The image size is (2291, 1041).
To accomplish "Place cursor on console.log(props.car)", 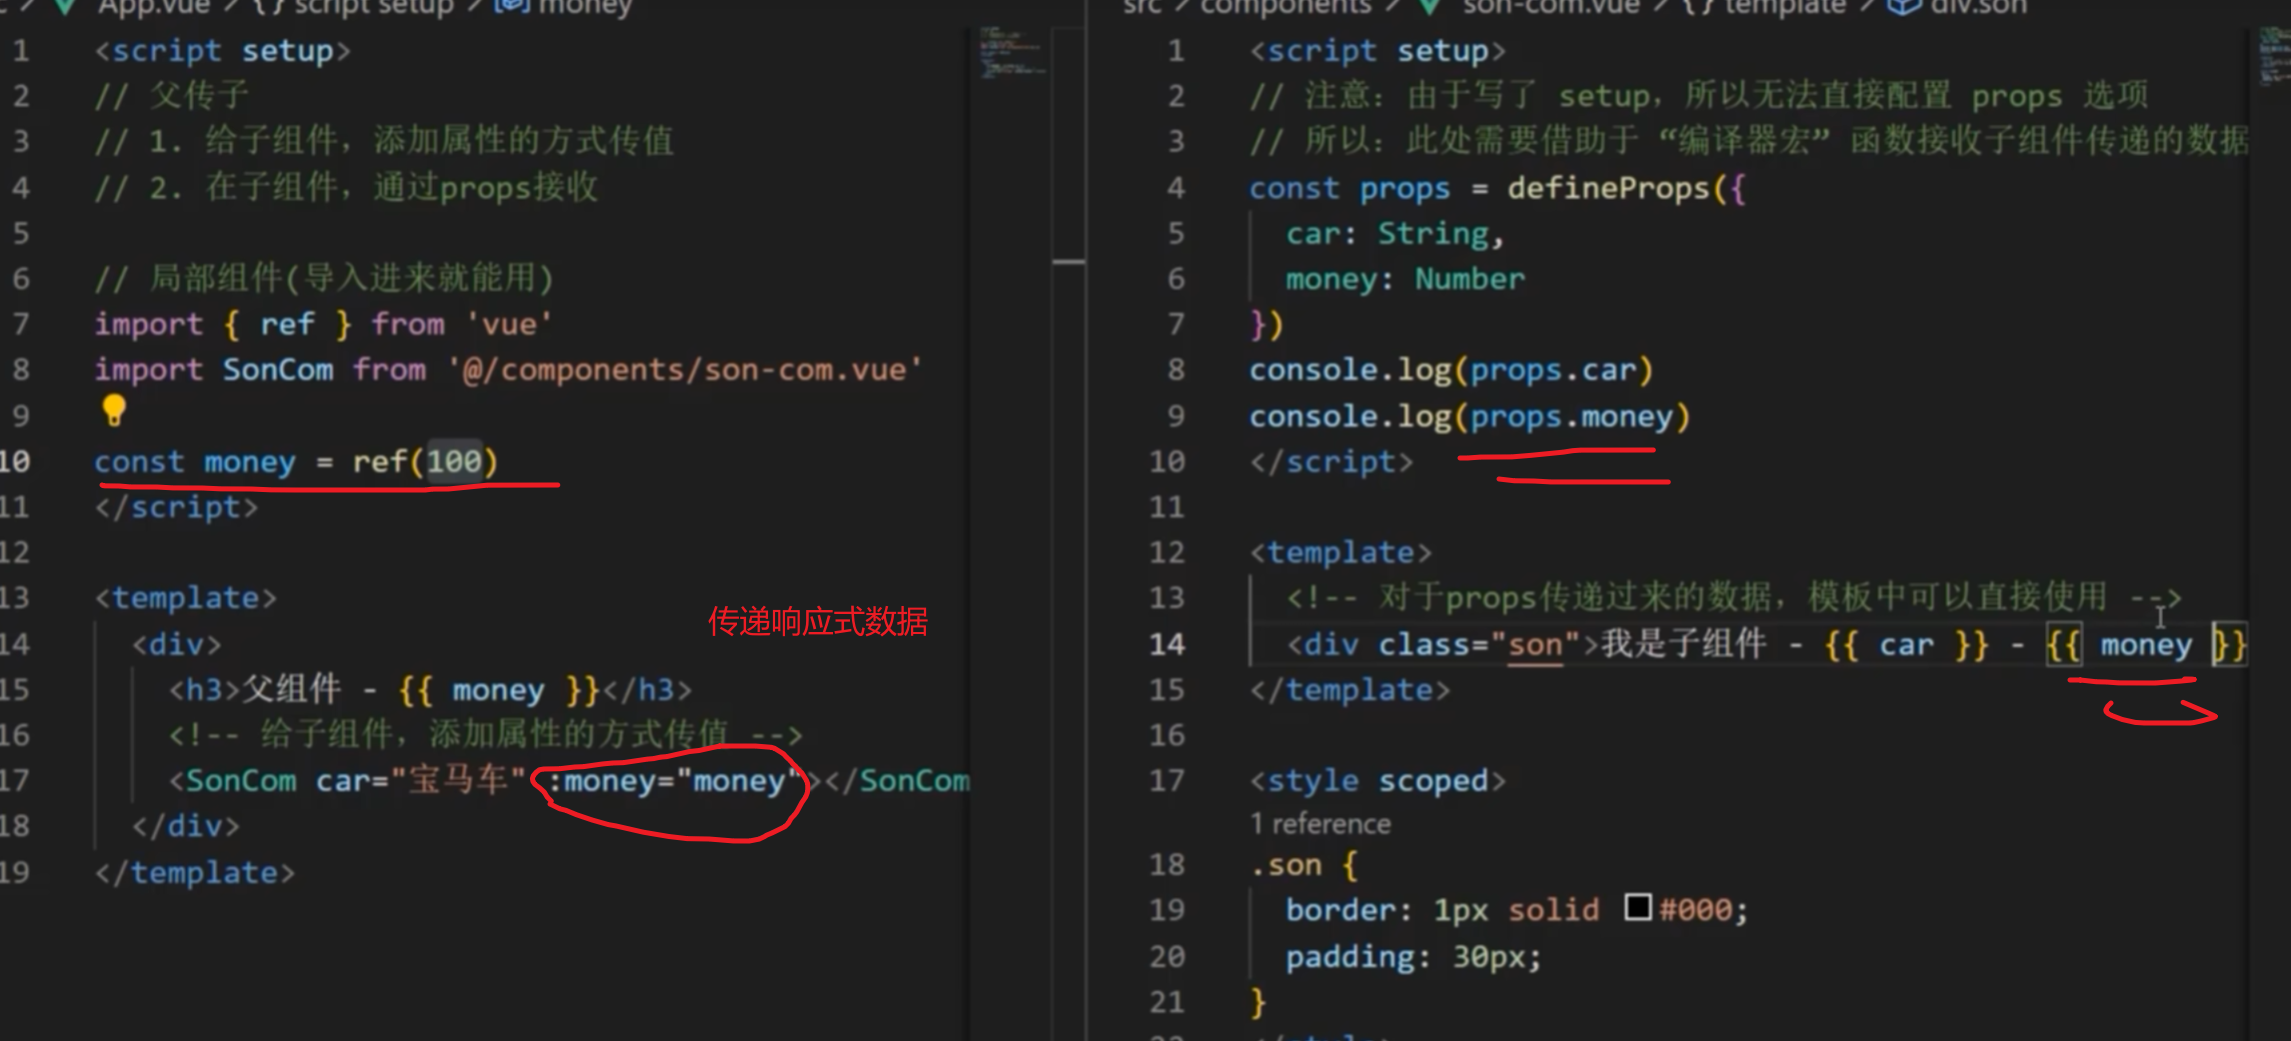I will tap(1451, 370).
